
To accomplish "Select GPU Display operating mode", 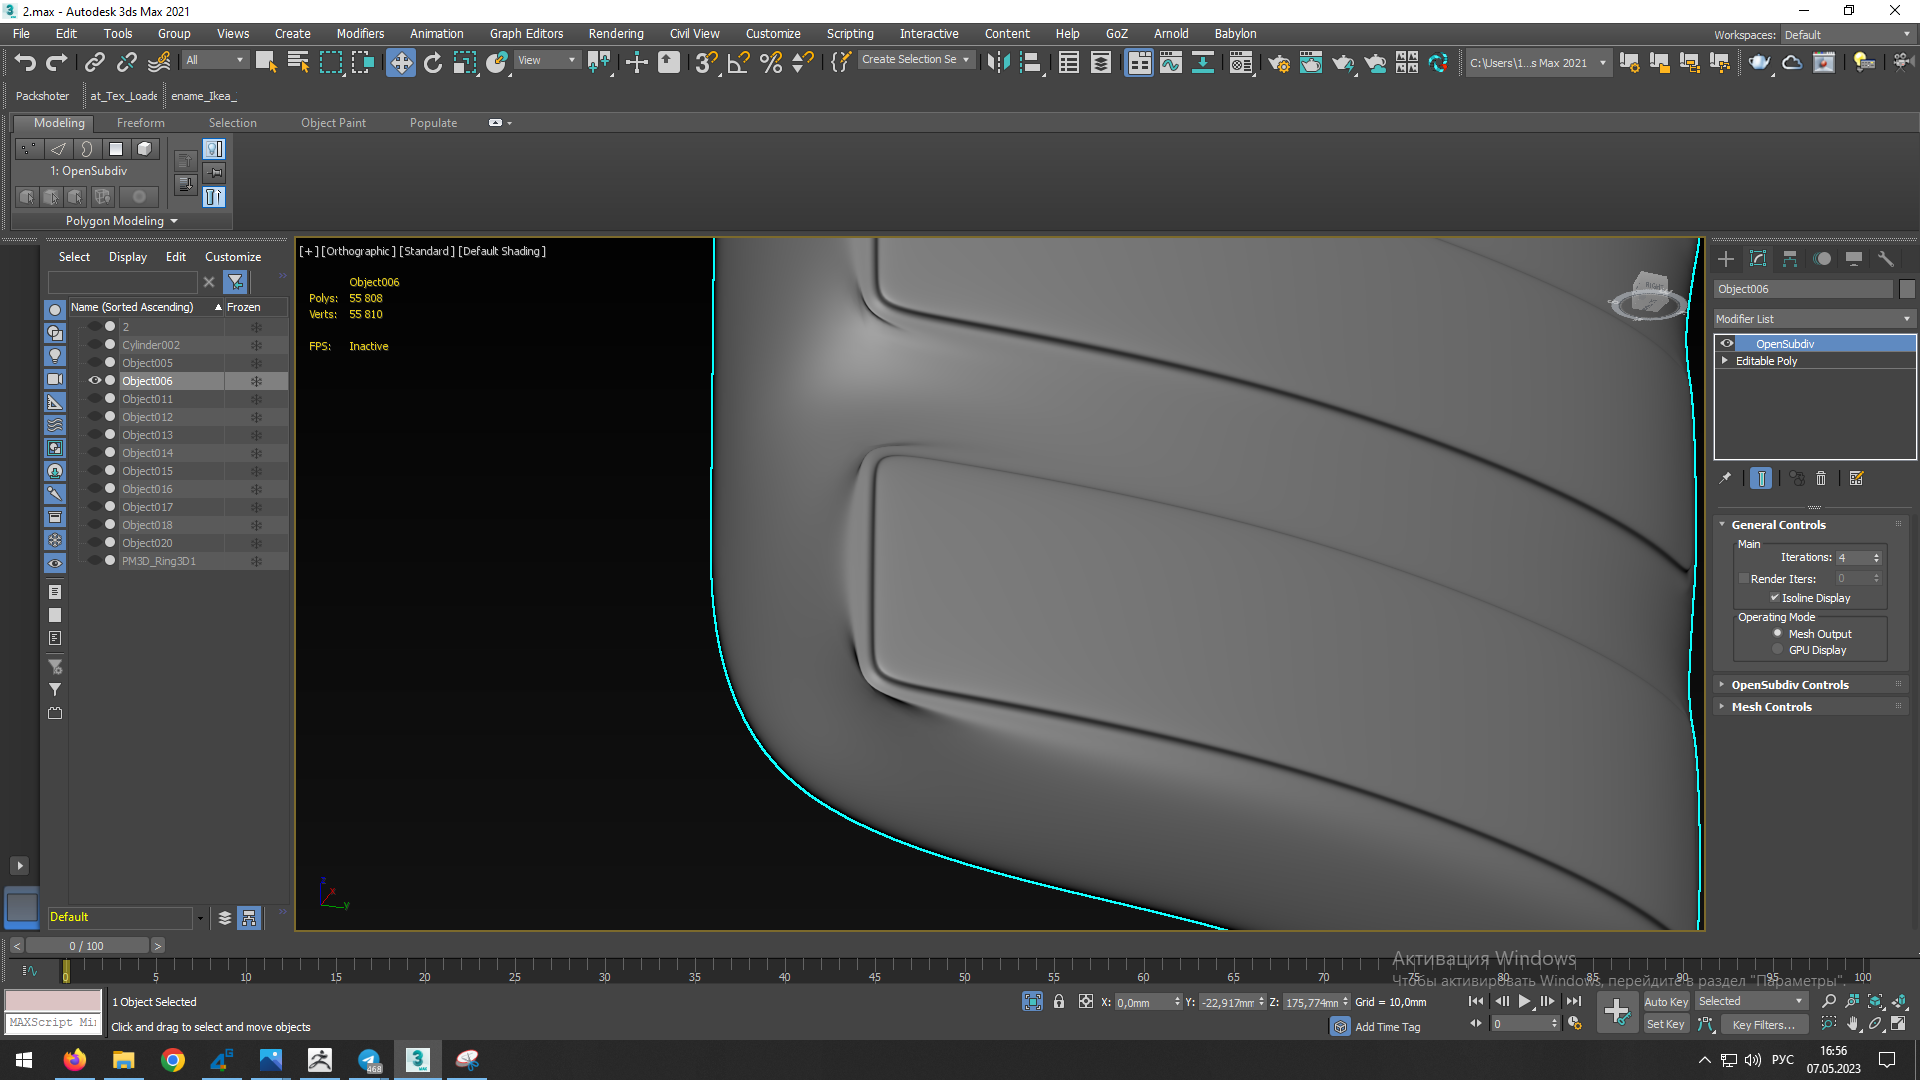I will pos(1778,650).
